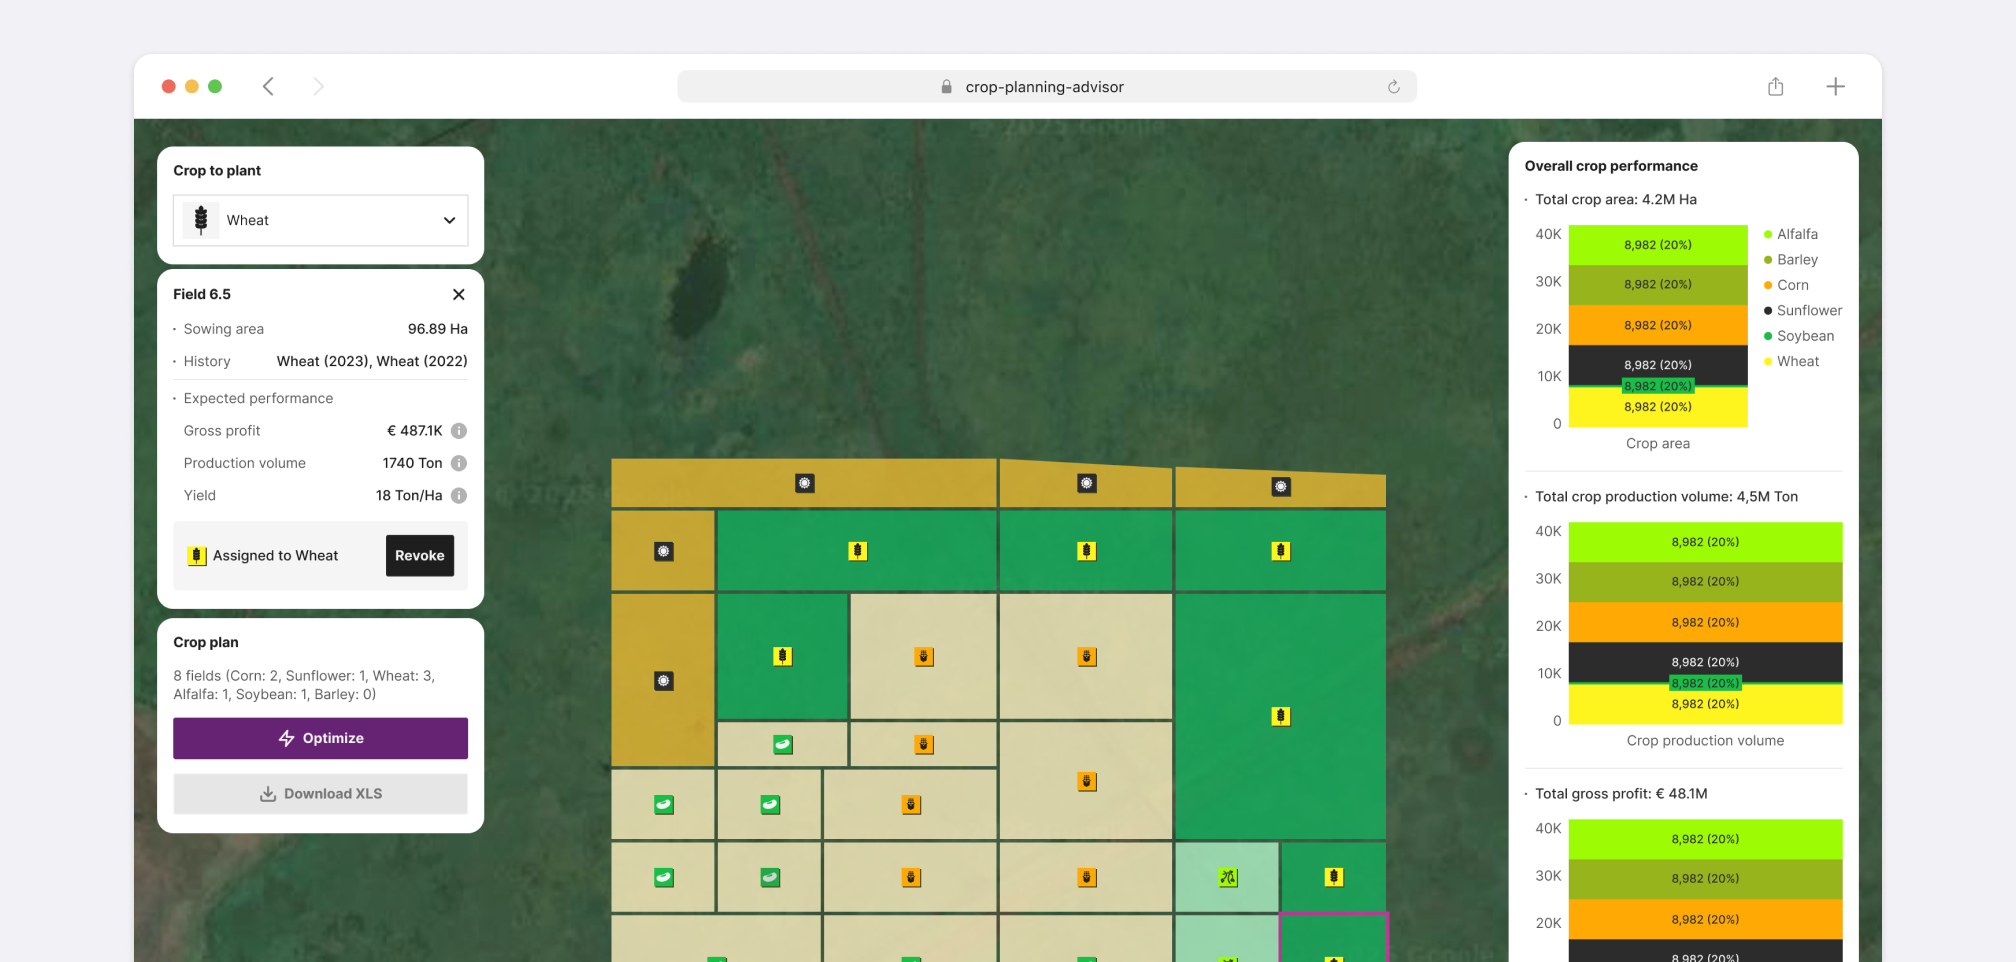Click the browser share icon
2016x962 pixels.
click(x=1775, y=87)
